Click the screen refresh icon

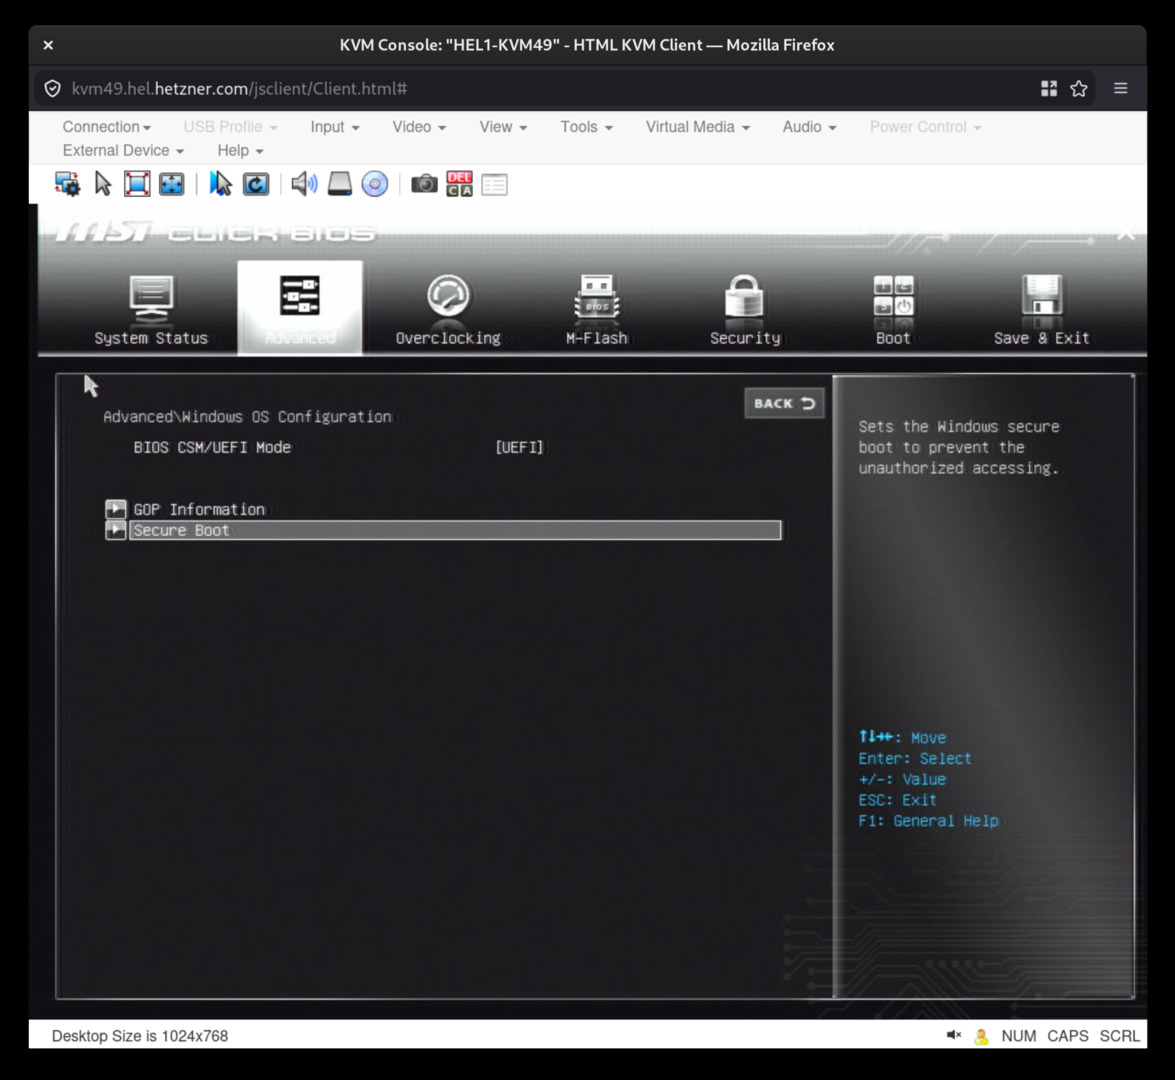255,184
